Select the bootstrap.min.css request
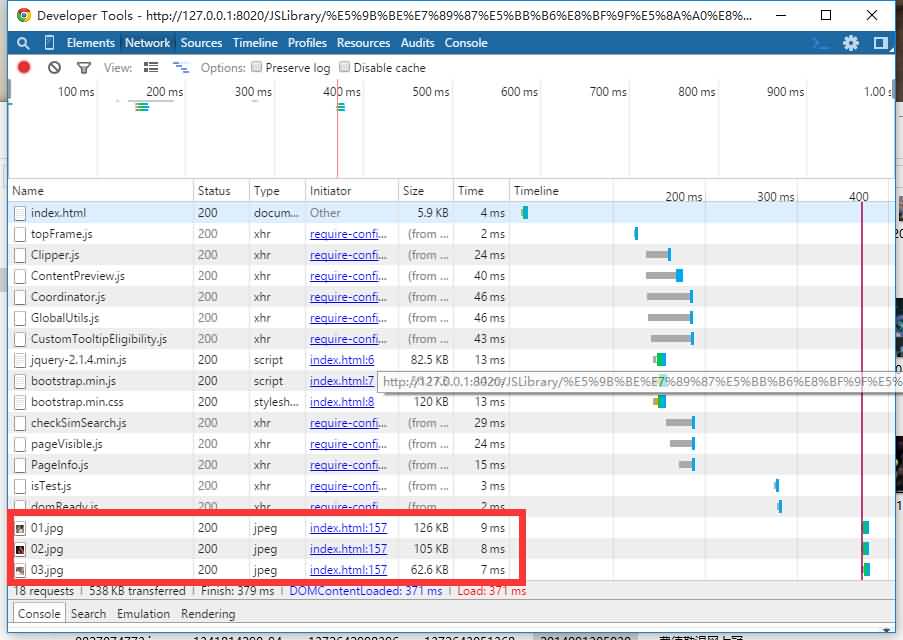 click(x=77, y=402)
